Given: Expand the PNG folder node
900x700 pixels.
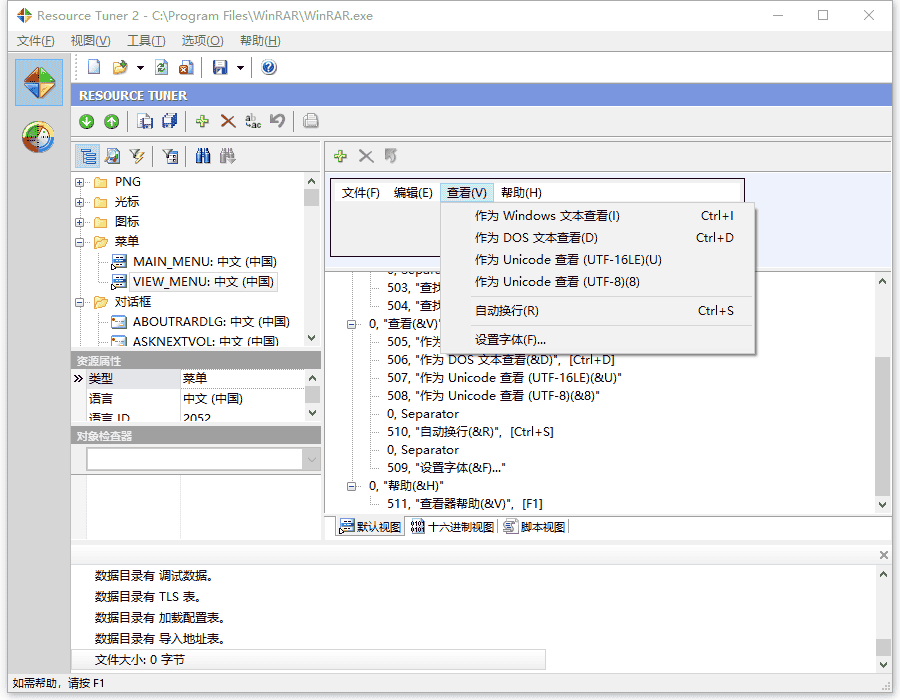Looking at the screenshot, I should click(79, 182).
